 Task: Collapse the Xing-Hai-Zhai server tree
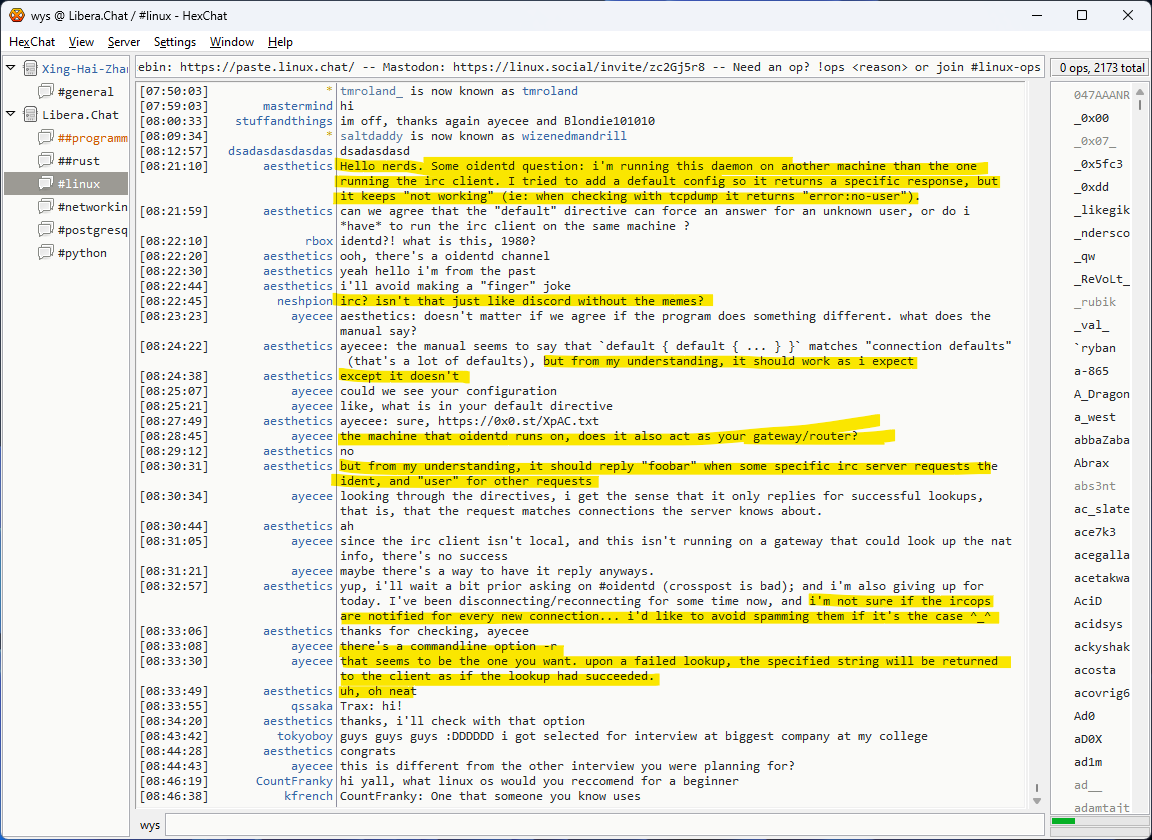coord(11,69)
